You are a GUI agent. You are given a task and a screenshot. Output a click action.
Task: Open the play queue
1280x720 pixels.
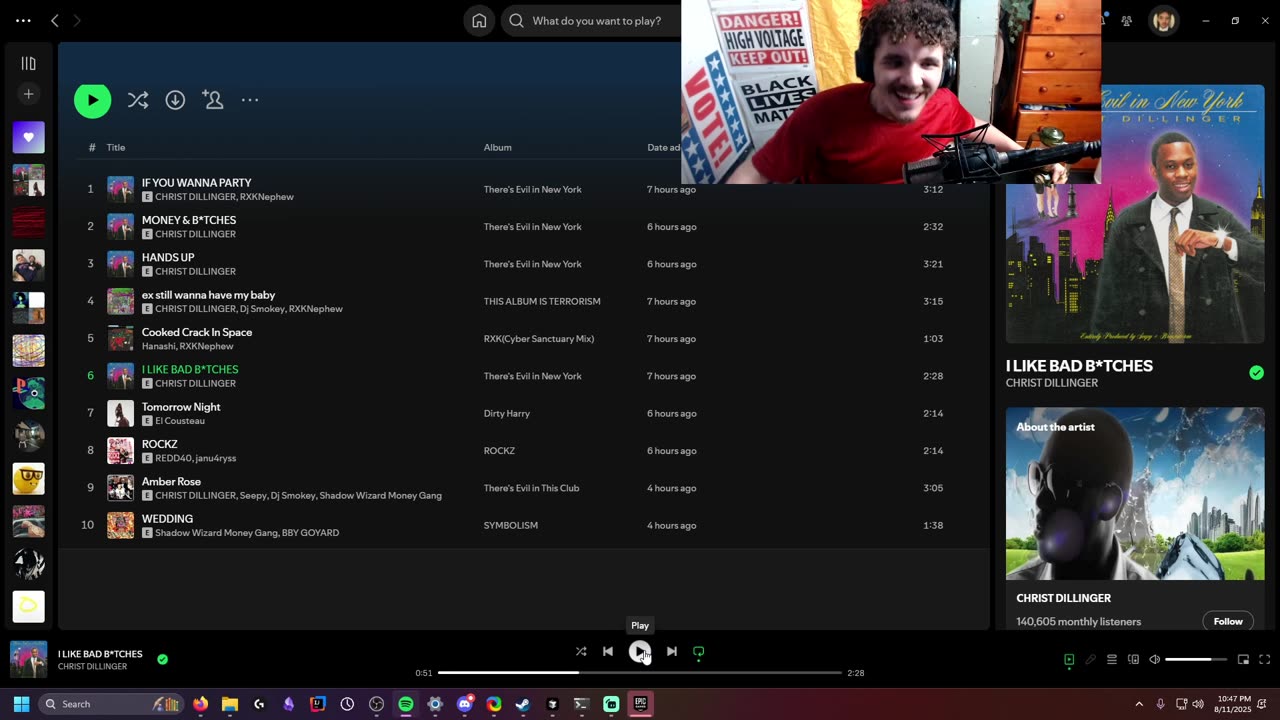pyautogui.click(x=1111, y=660)
